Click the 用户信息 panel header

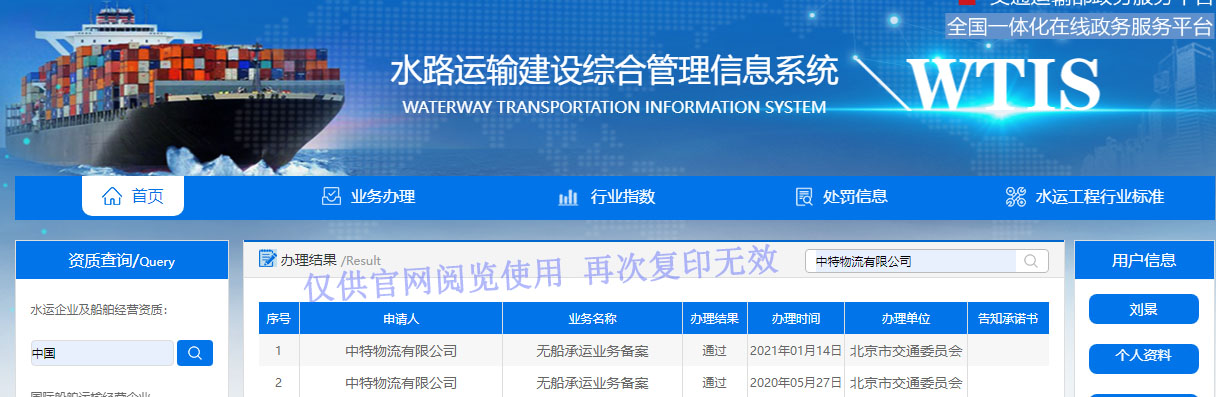click(1143, 260)
